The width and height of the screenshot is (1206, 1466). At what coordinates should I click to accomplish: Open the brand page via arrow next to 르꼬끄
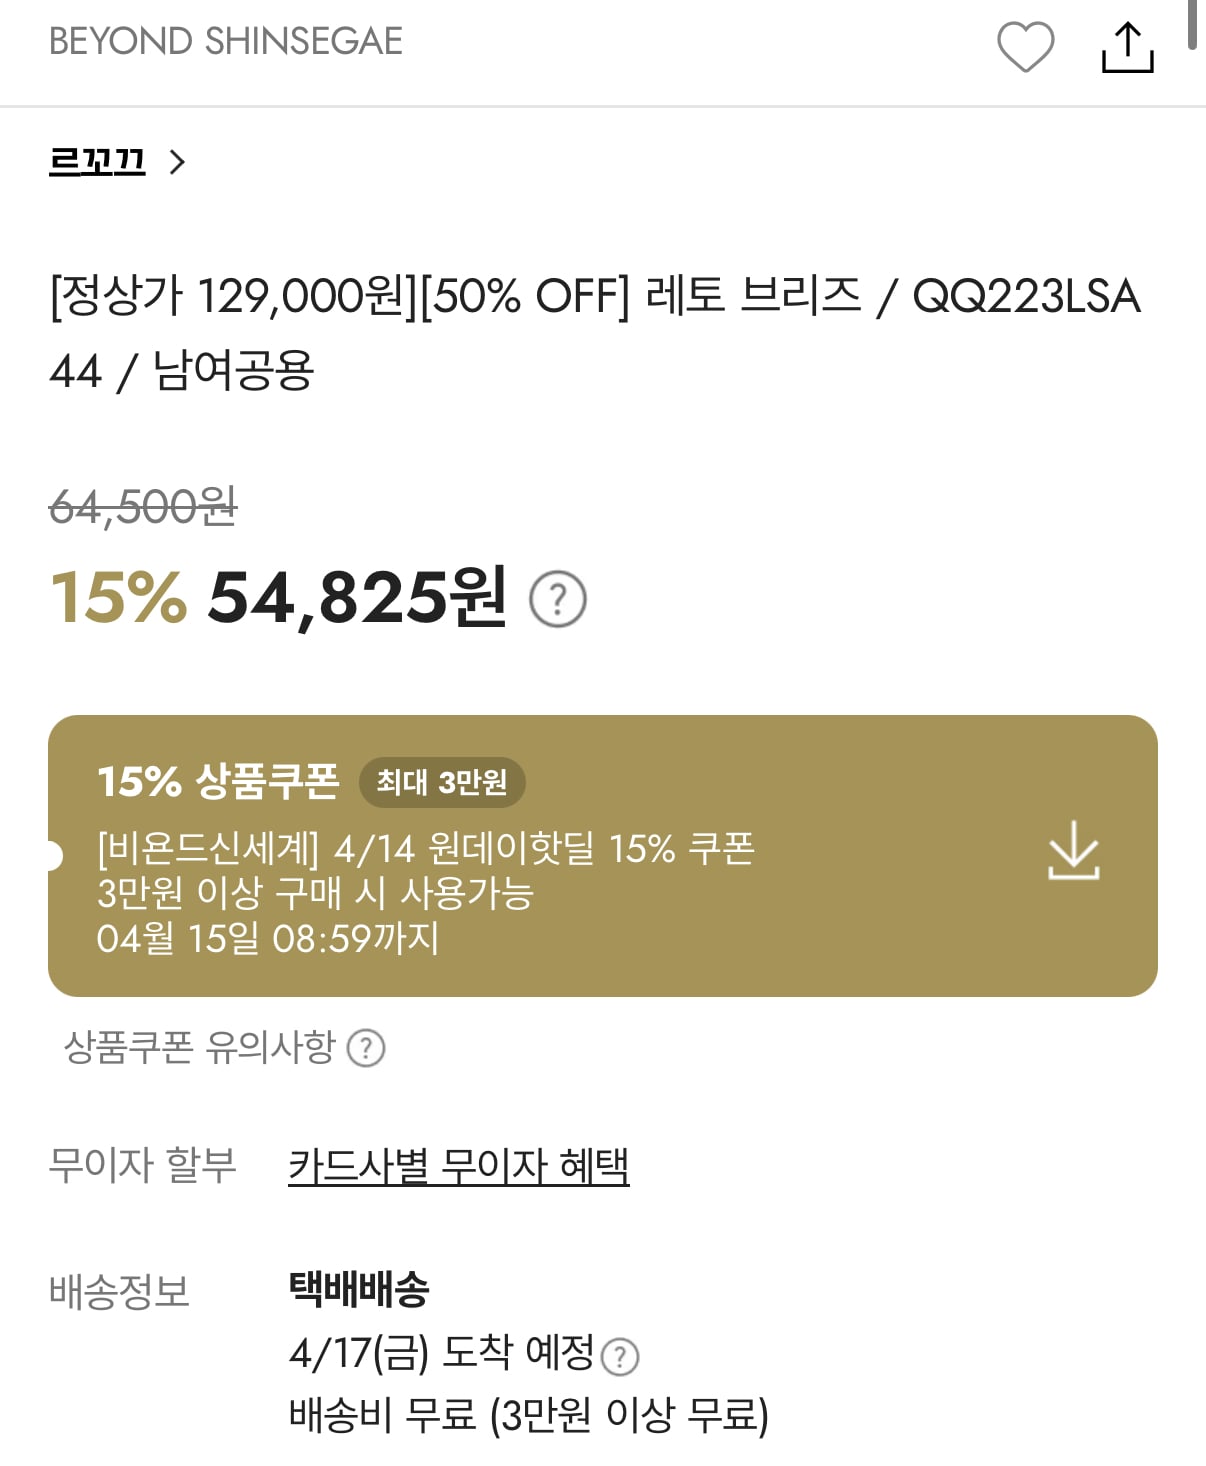point(180,162)
